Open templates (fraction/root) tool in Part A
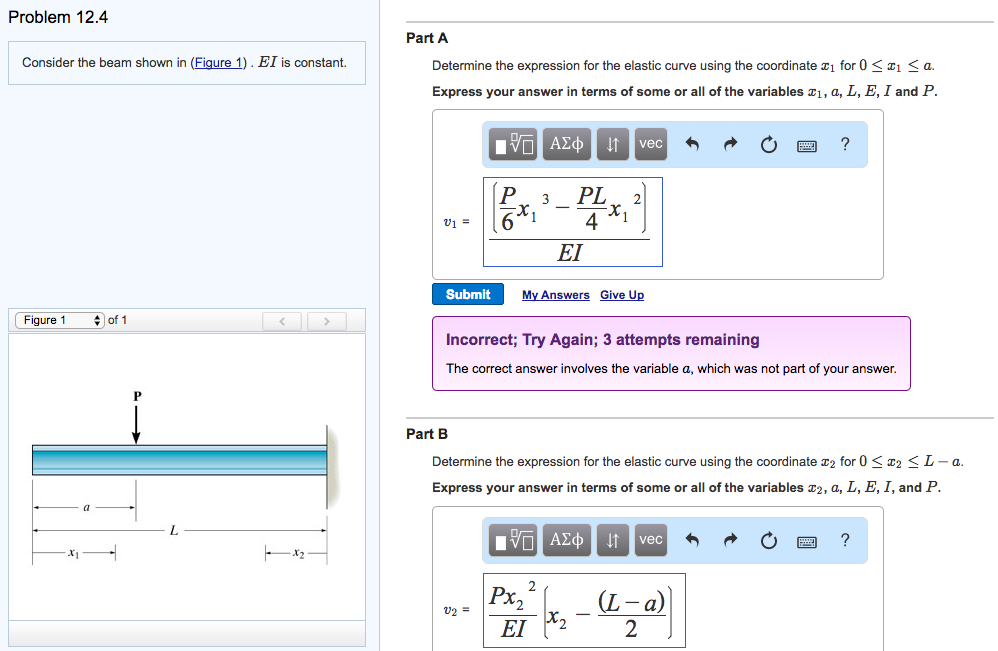The height and width of the screenshot is (651, 998). point(513,144)
